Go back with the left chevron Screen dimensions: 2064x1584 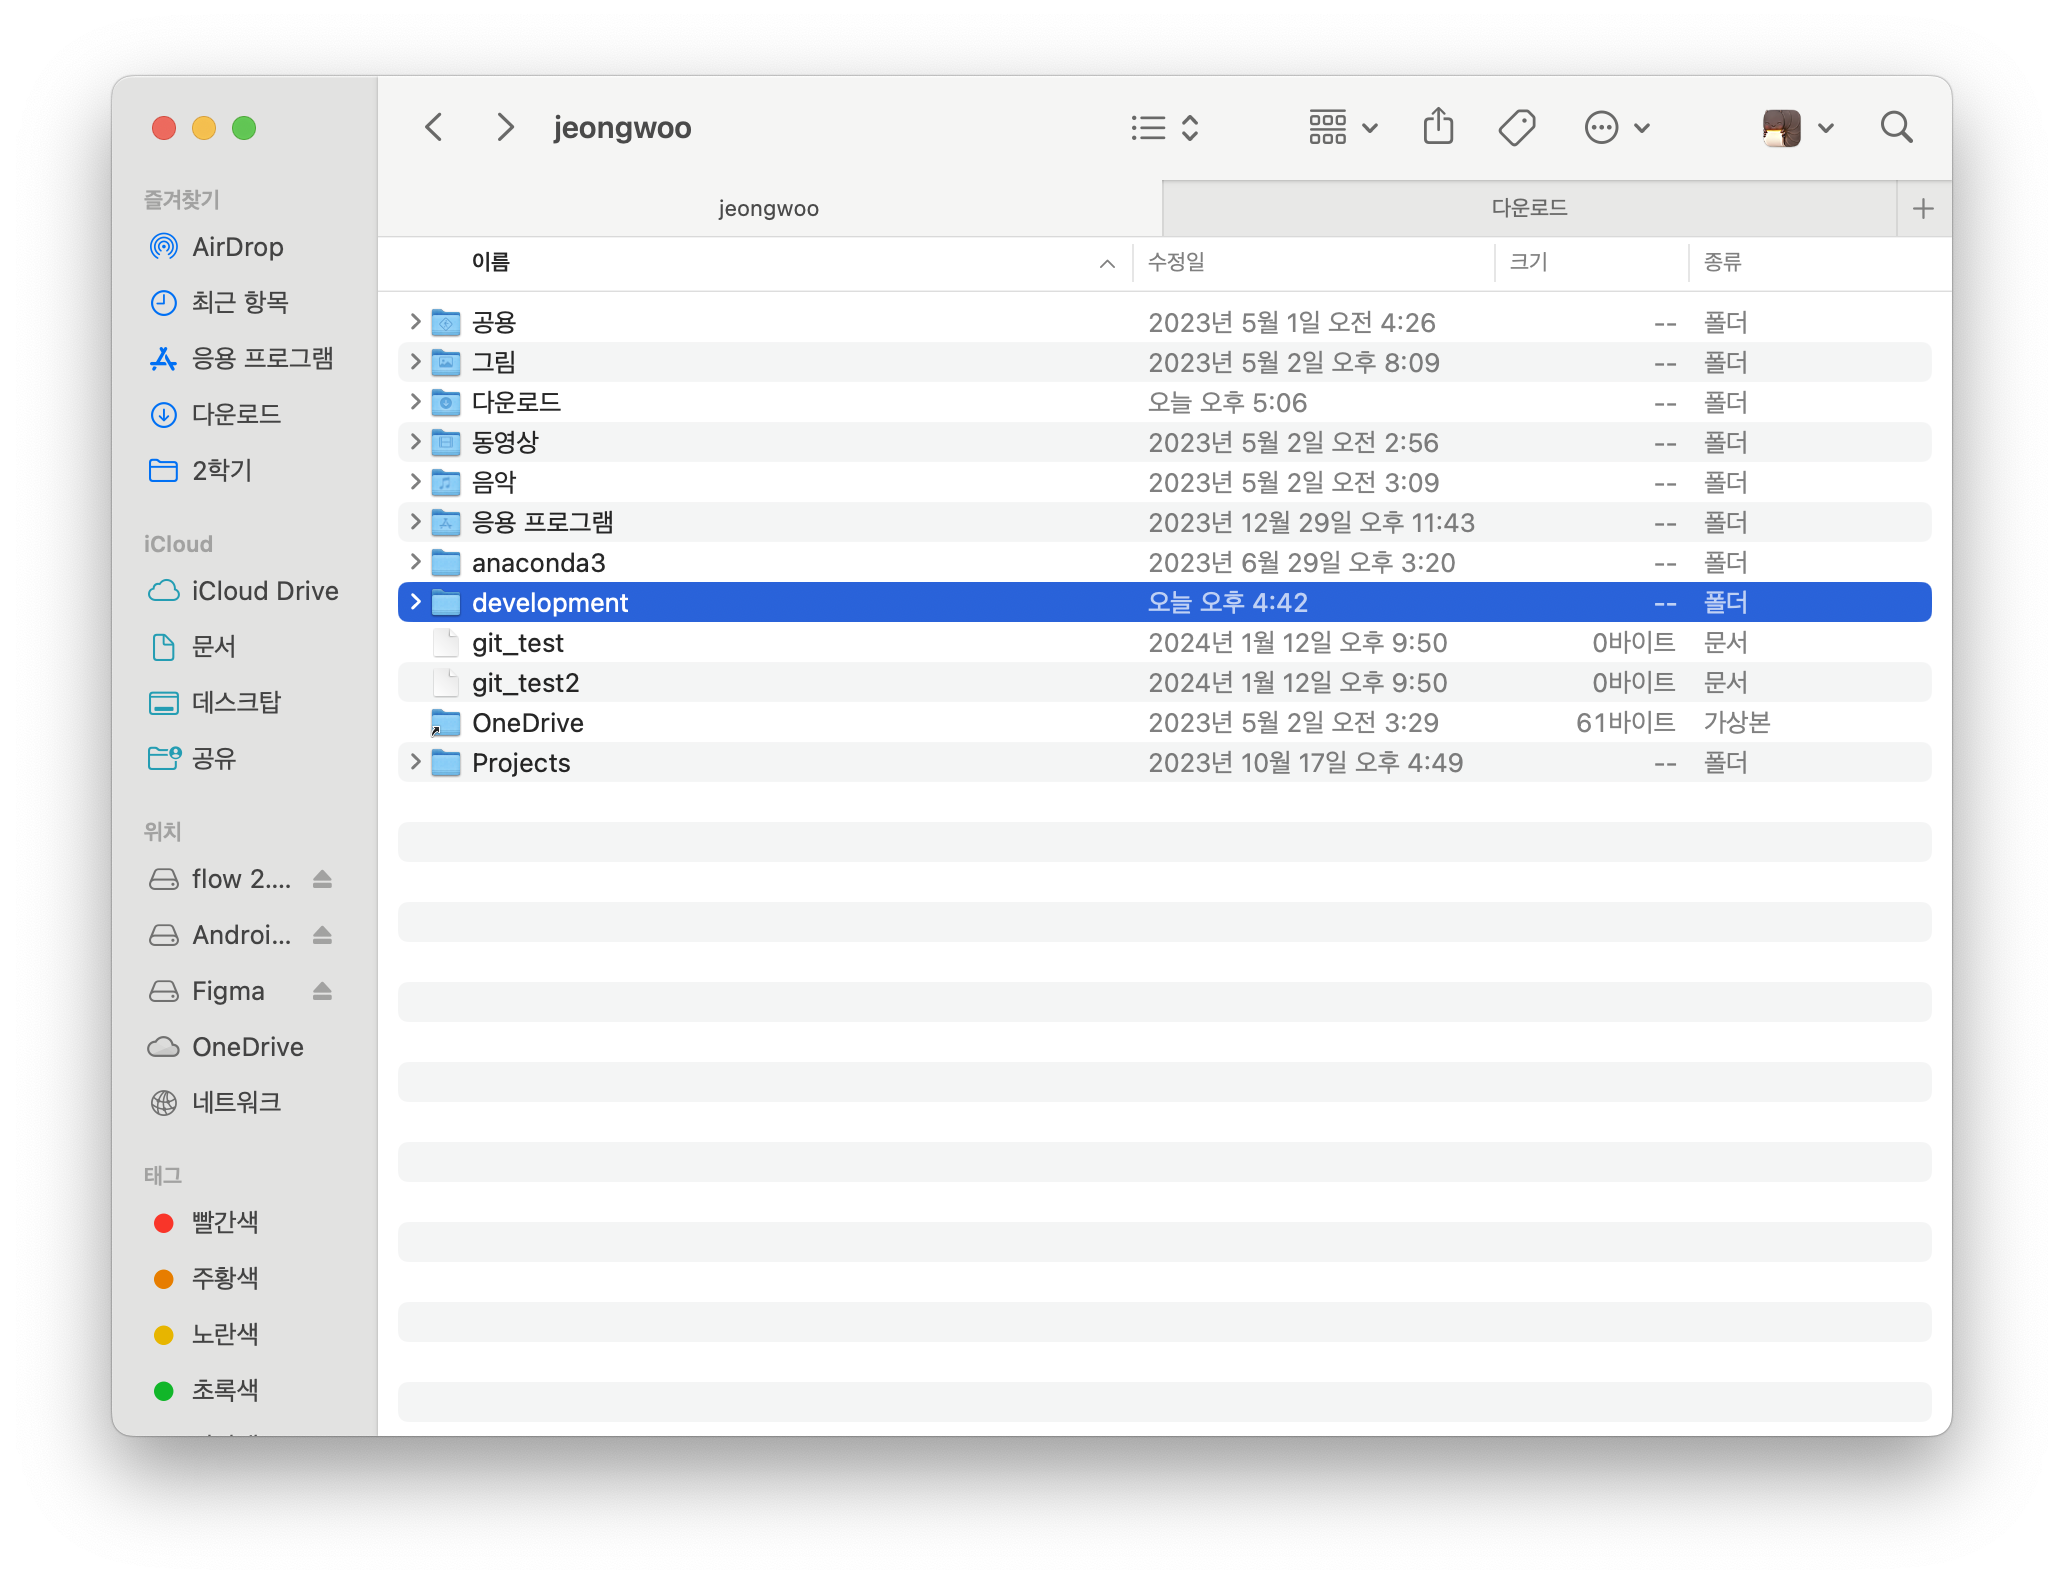coord(434,127)
